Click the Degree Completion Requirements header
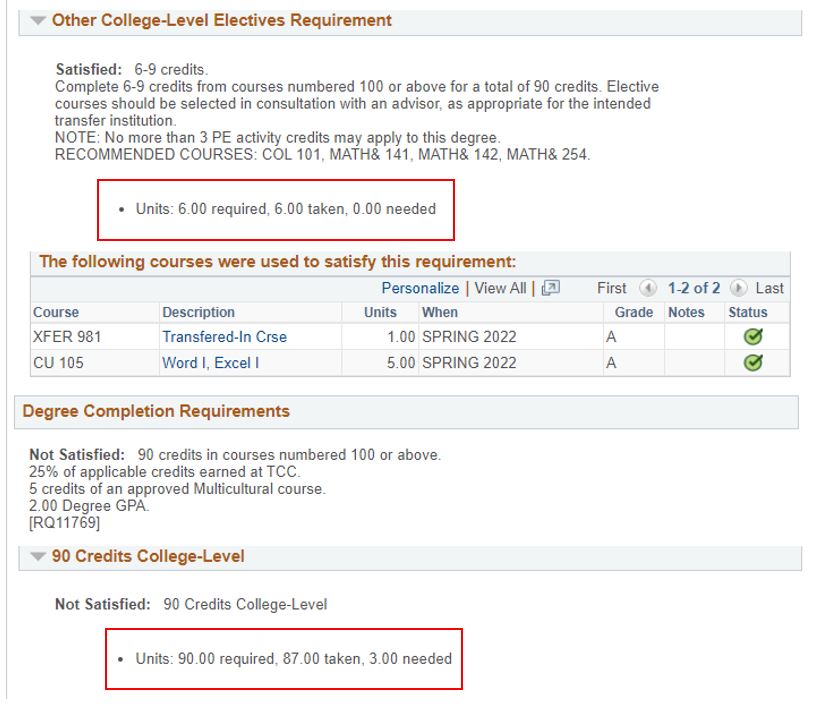The height and width of the screenshot is (717, 820). pyautogui.click(x=156, y=411)
